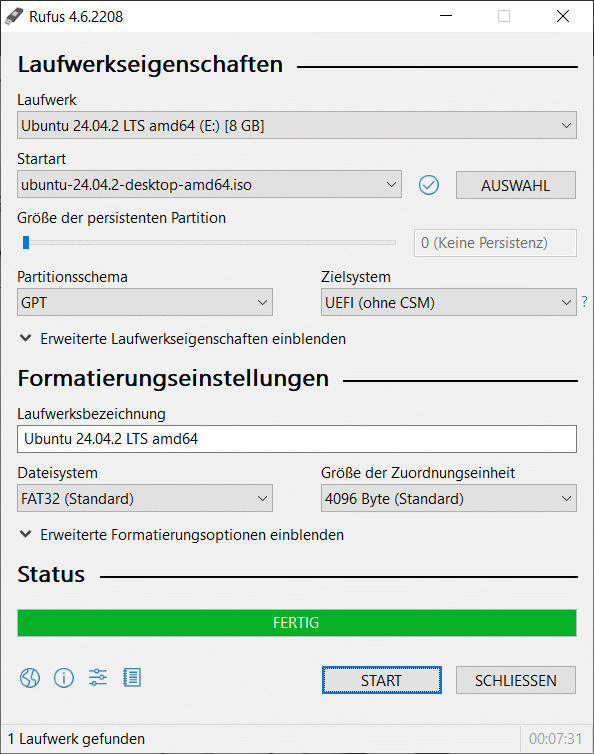Open the Startart ISO selection dropdown

point(209,184)
